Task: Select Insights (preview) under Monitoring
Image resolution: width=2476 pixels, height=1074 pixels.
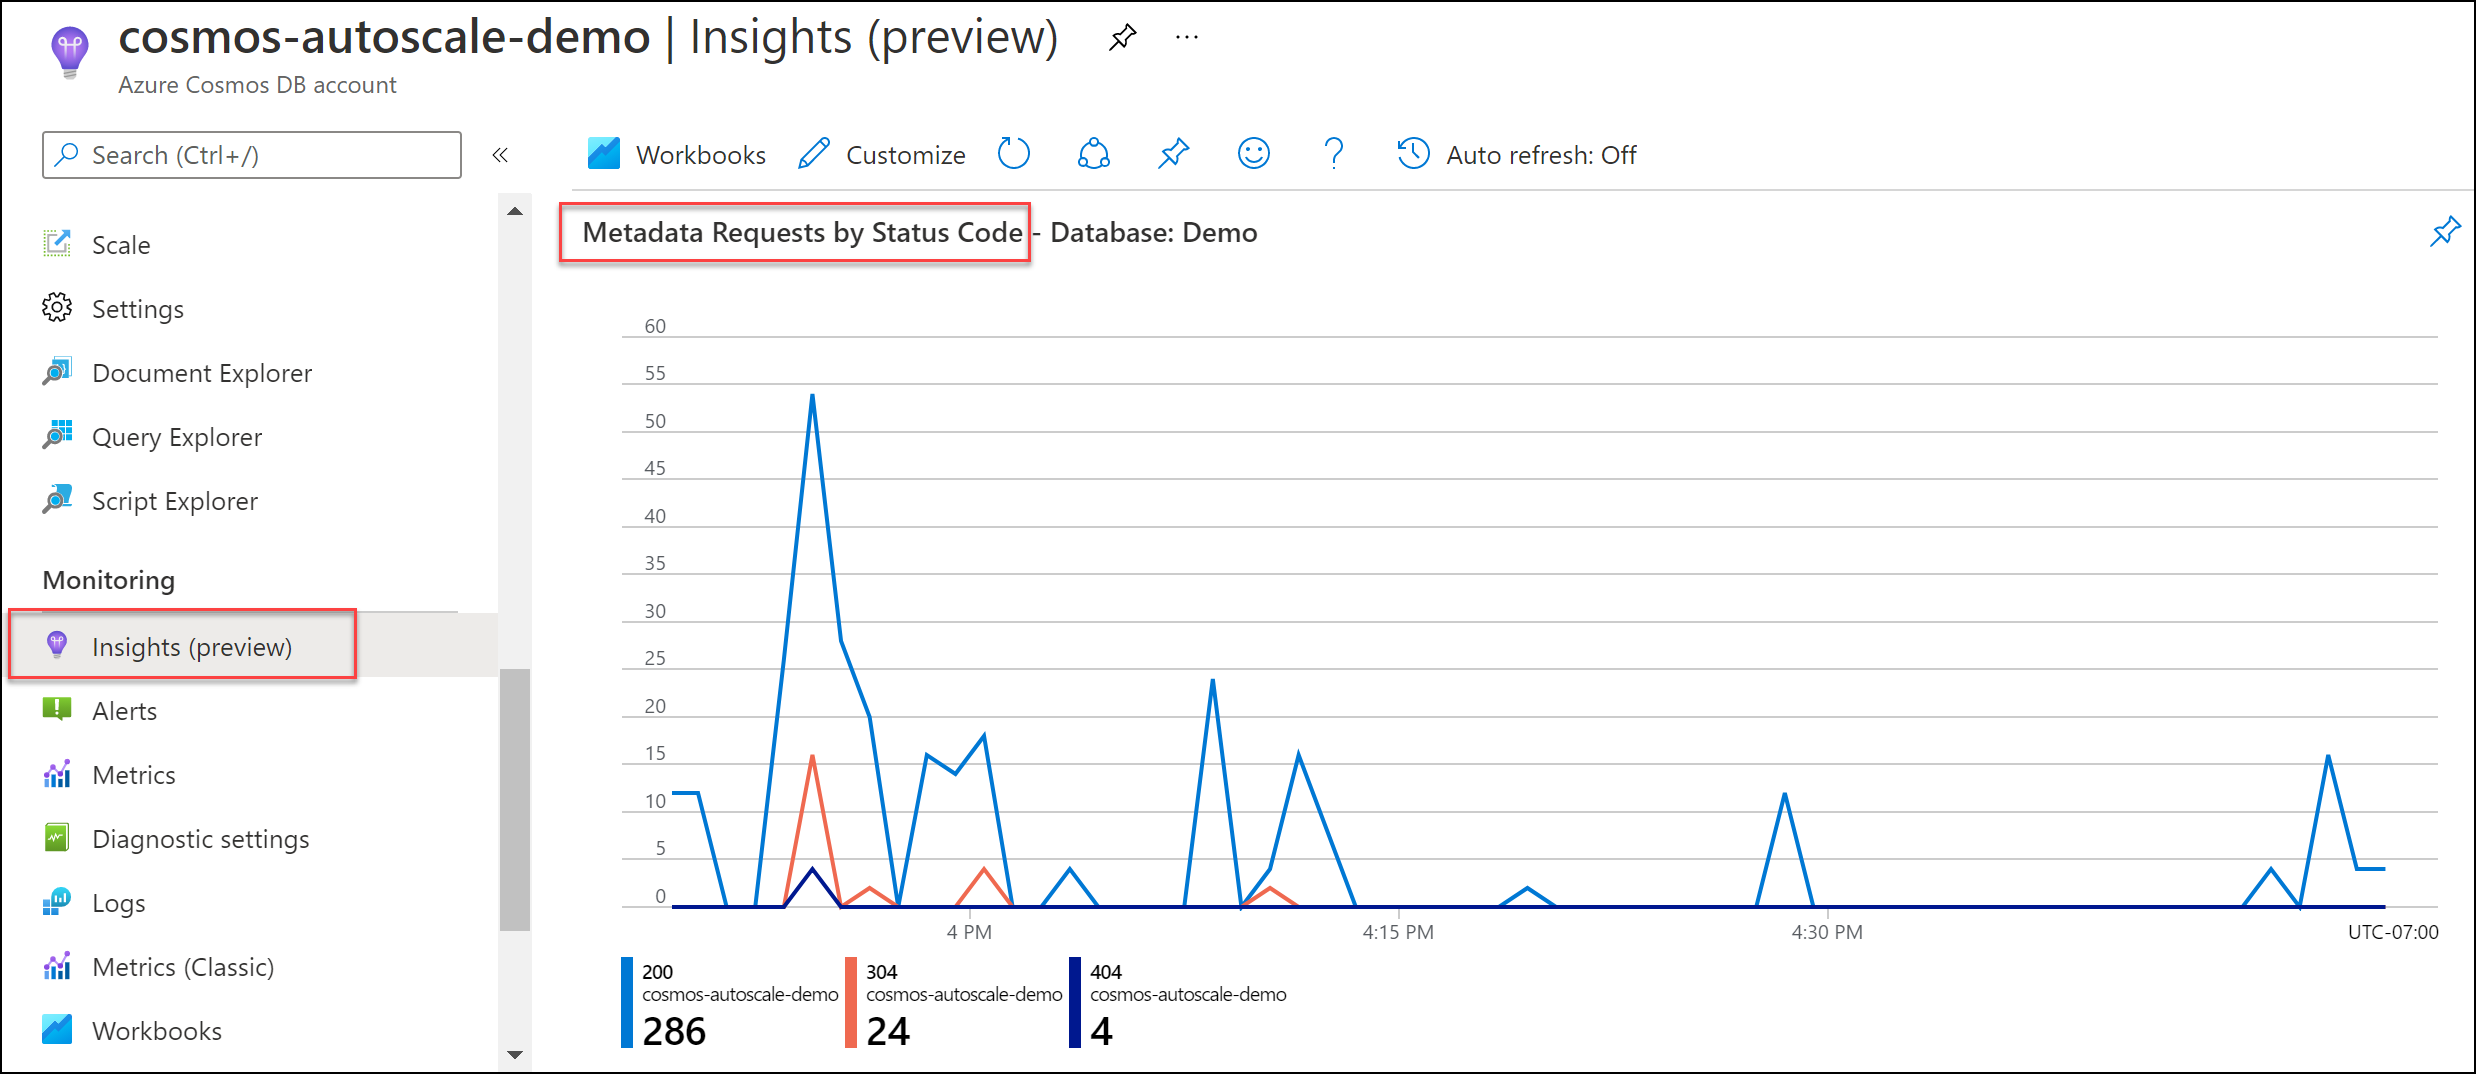Action: pos(191,646)
